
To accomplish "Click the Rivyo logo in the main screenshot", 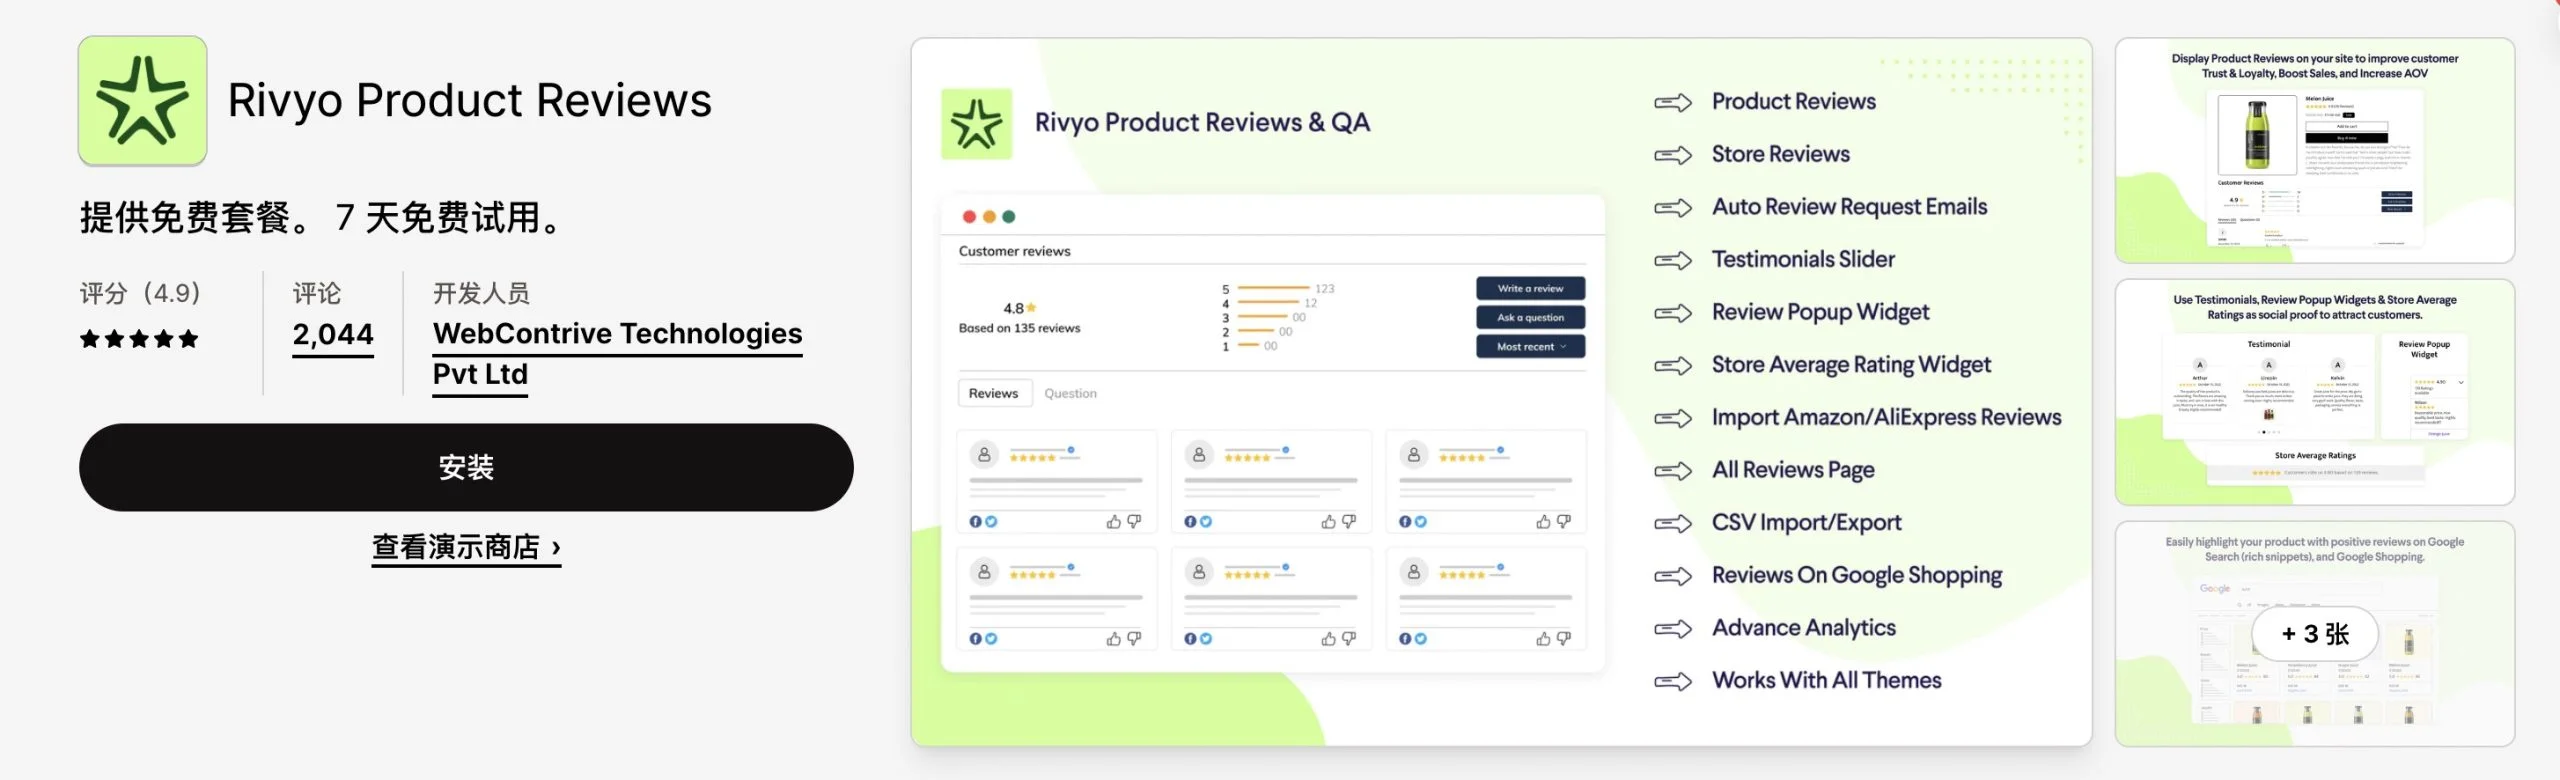I will [x=976, y=125].
